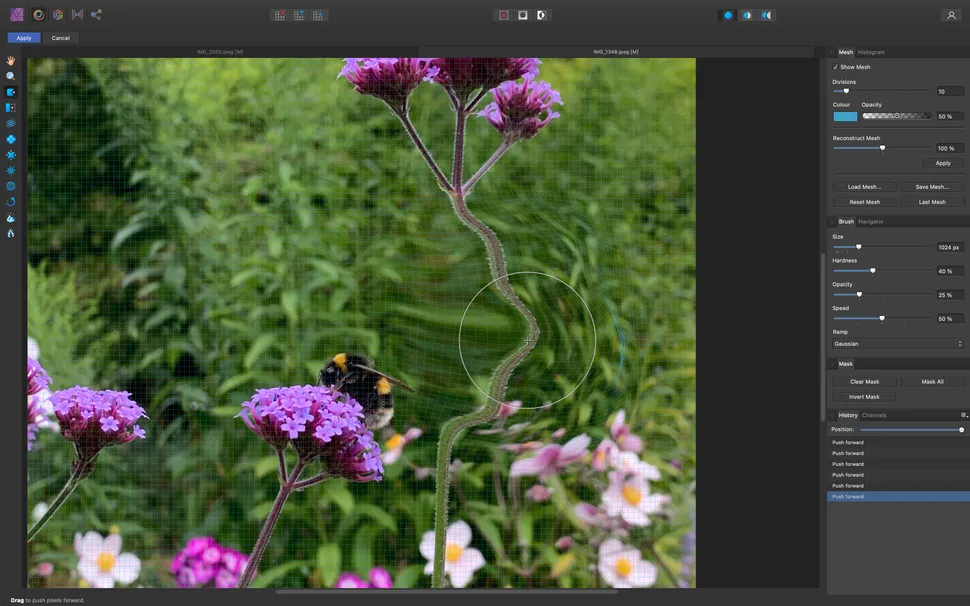Open the Ramp dropdown set to Gaussian
The image size is (970, 606).
coord(897,343)
